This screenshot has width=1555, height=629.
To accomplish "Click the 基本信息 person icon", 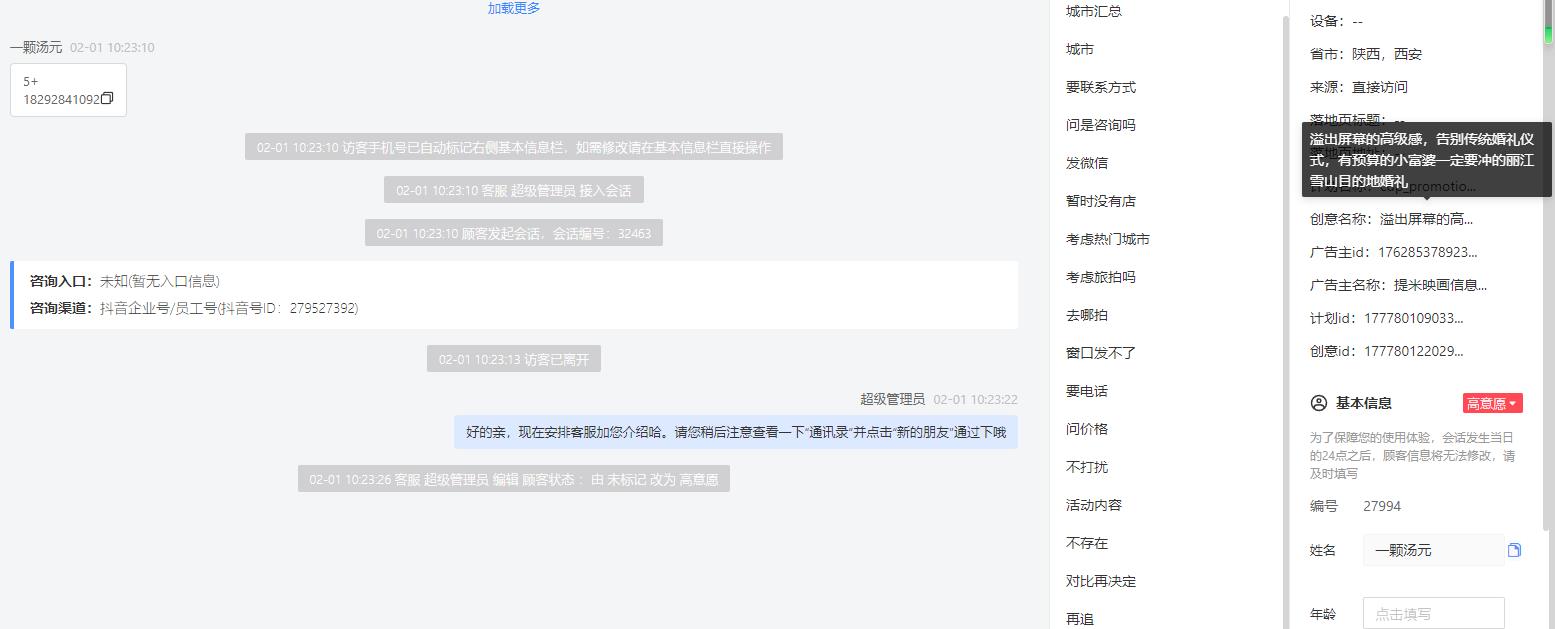I will (1318, 403).
